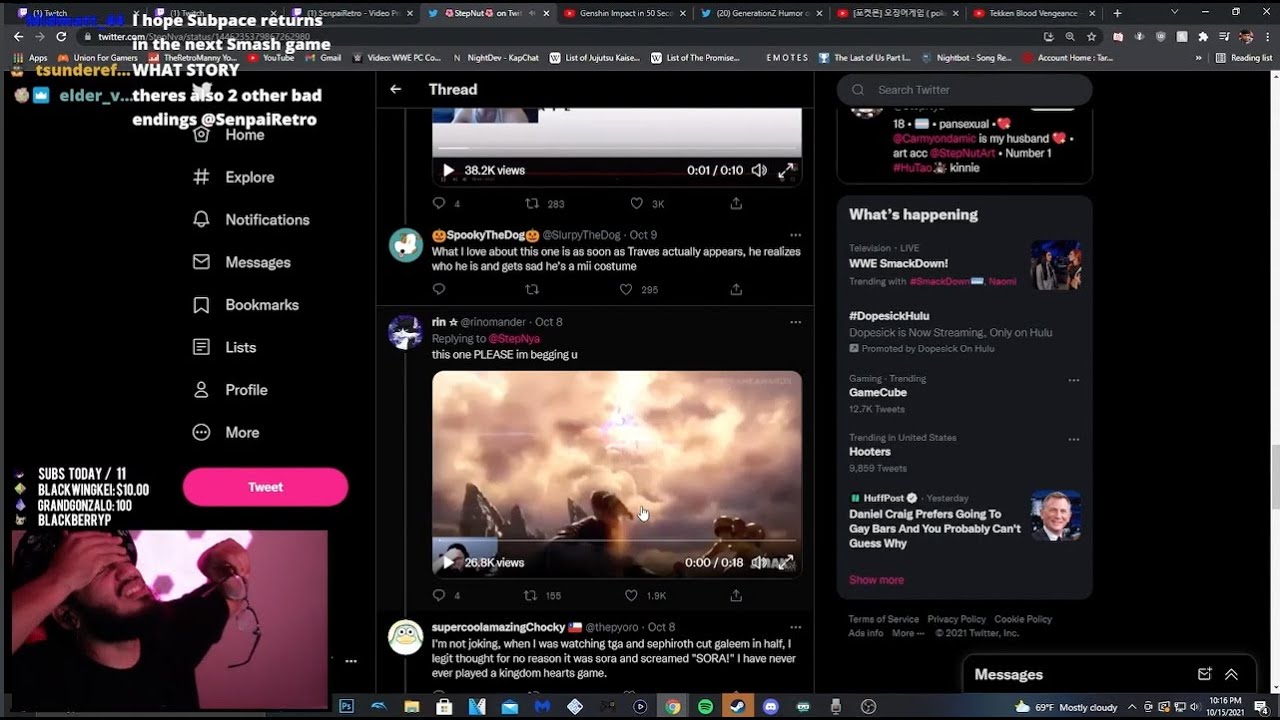Seek on the 26.8K views video progress bar

617,541
